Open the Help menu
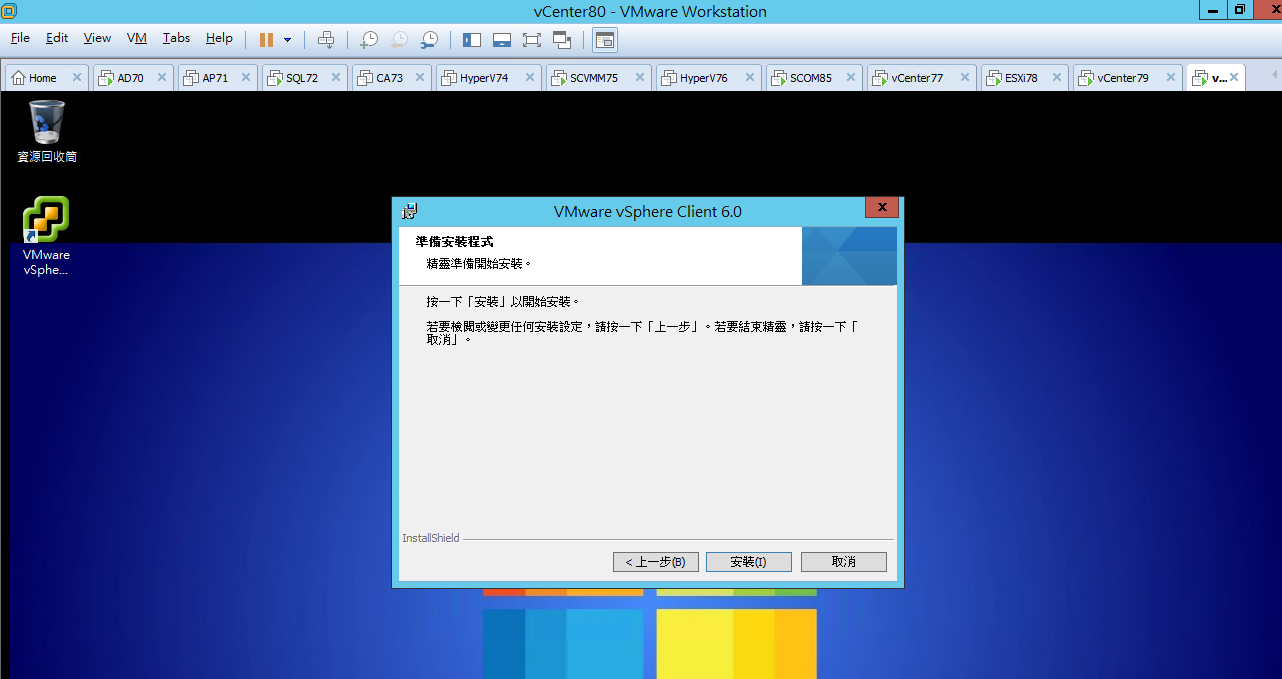 (219, 38)
